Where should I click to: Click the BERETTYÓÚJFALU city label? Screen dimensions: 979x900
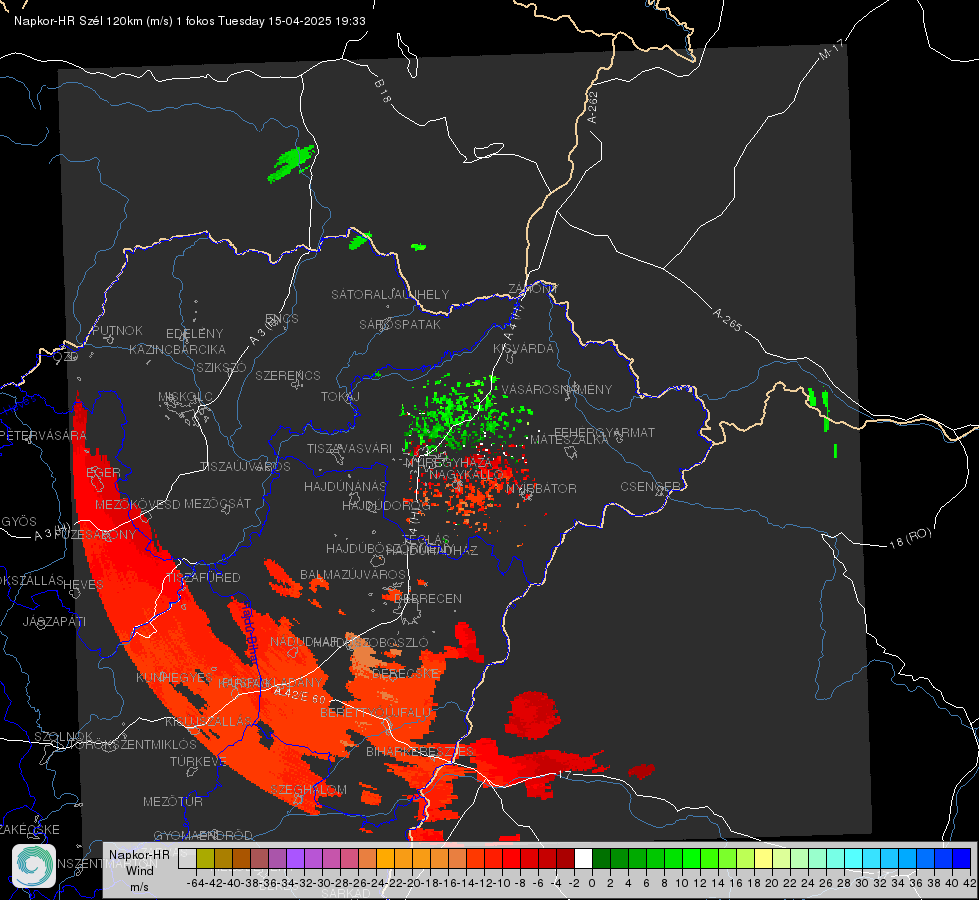pyautogui.click(x=375, y=712)
